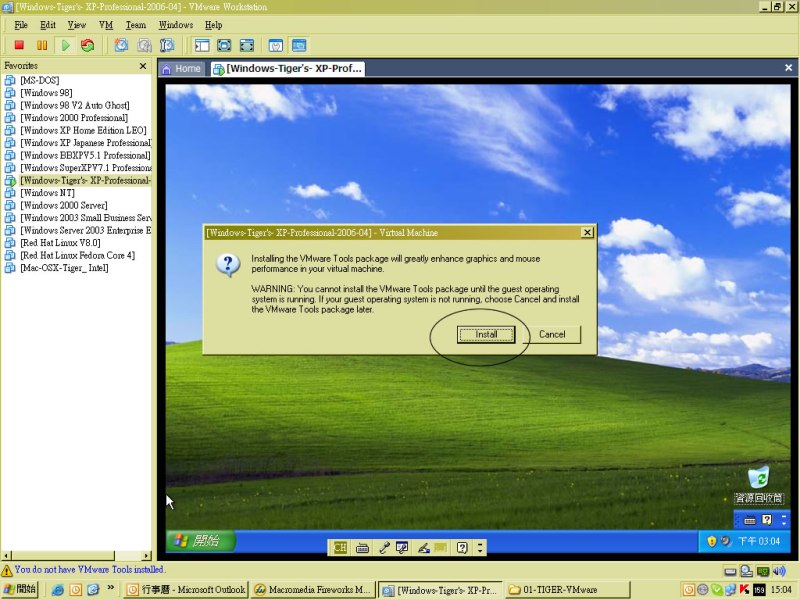
Task: Switch to Console view via toolbar icon
Action: pyautogui.click(x=299, y=45)
